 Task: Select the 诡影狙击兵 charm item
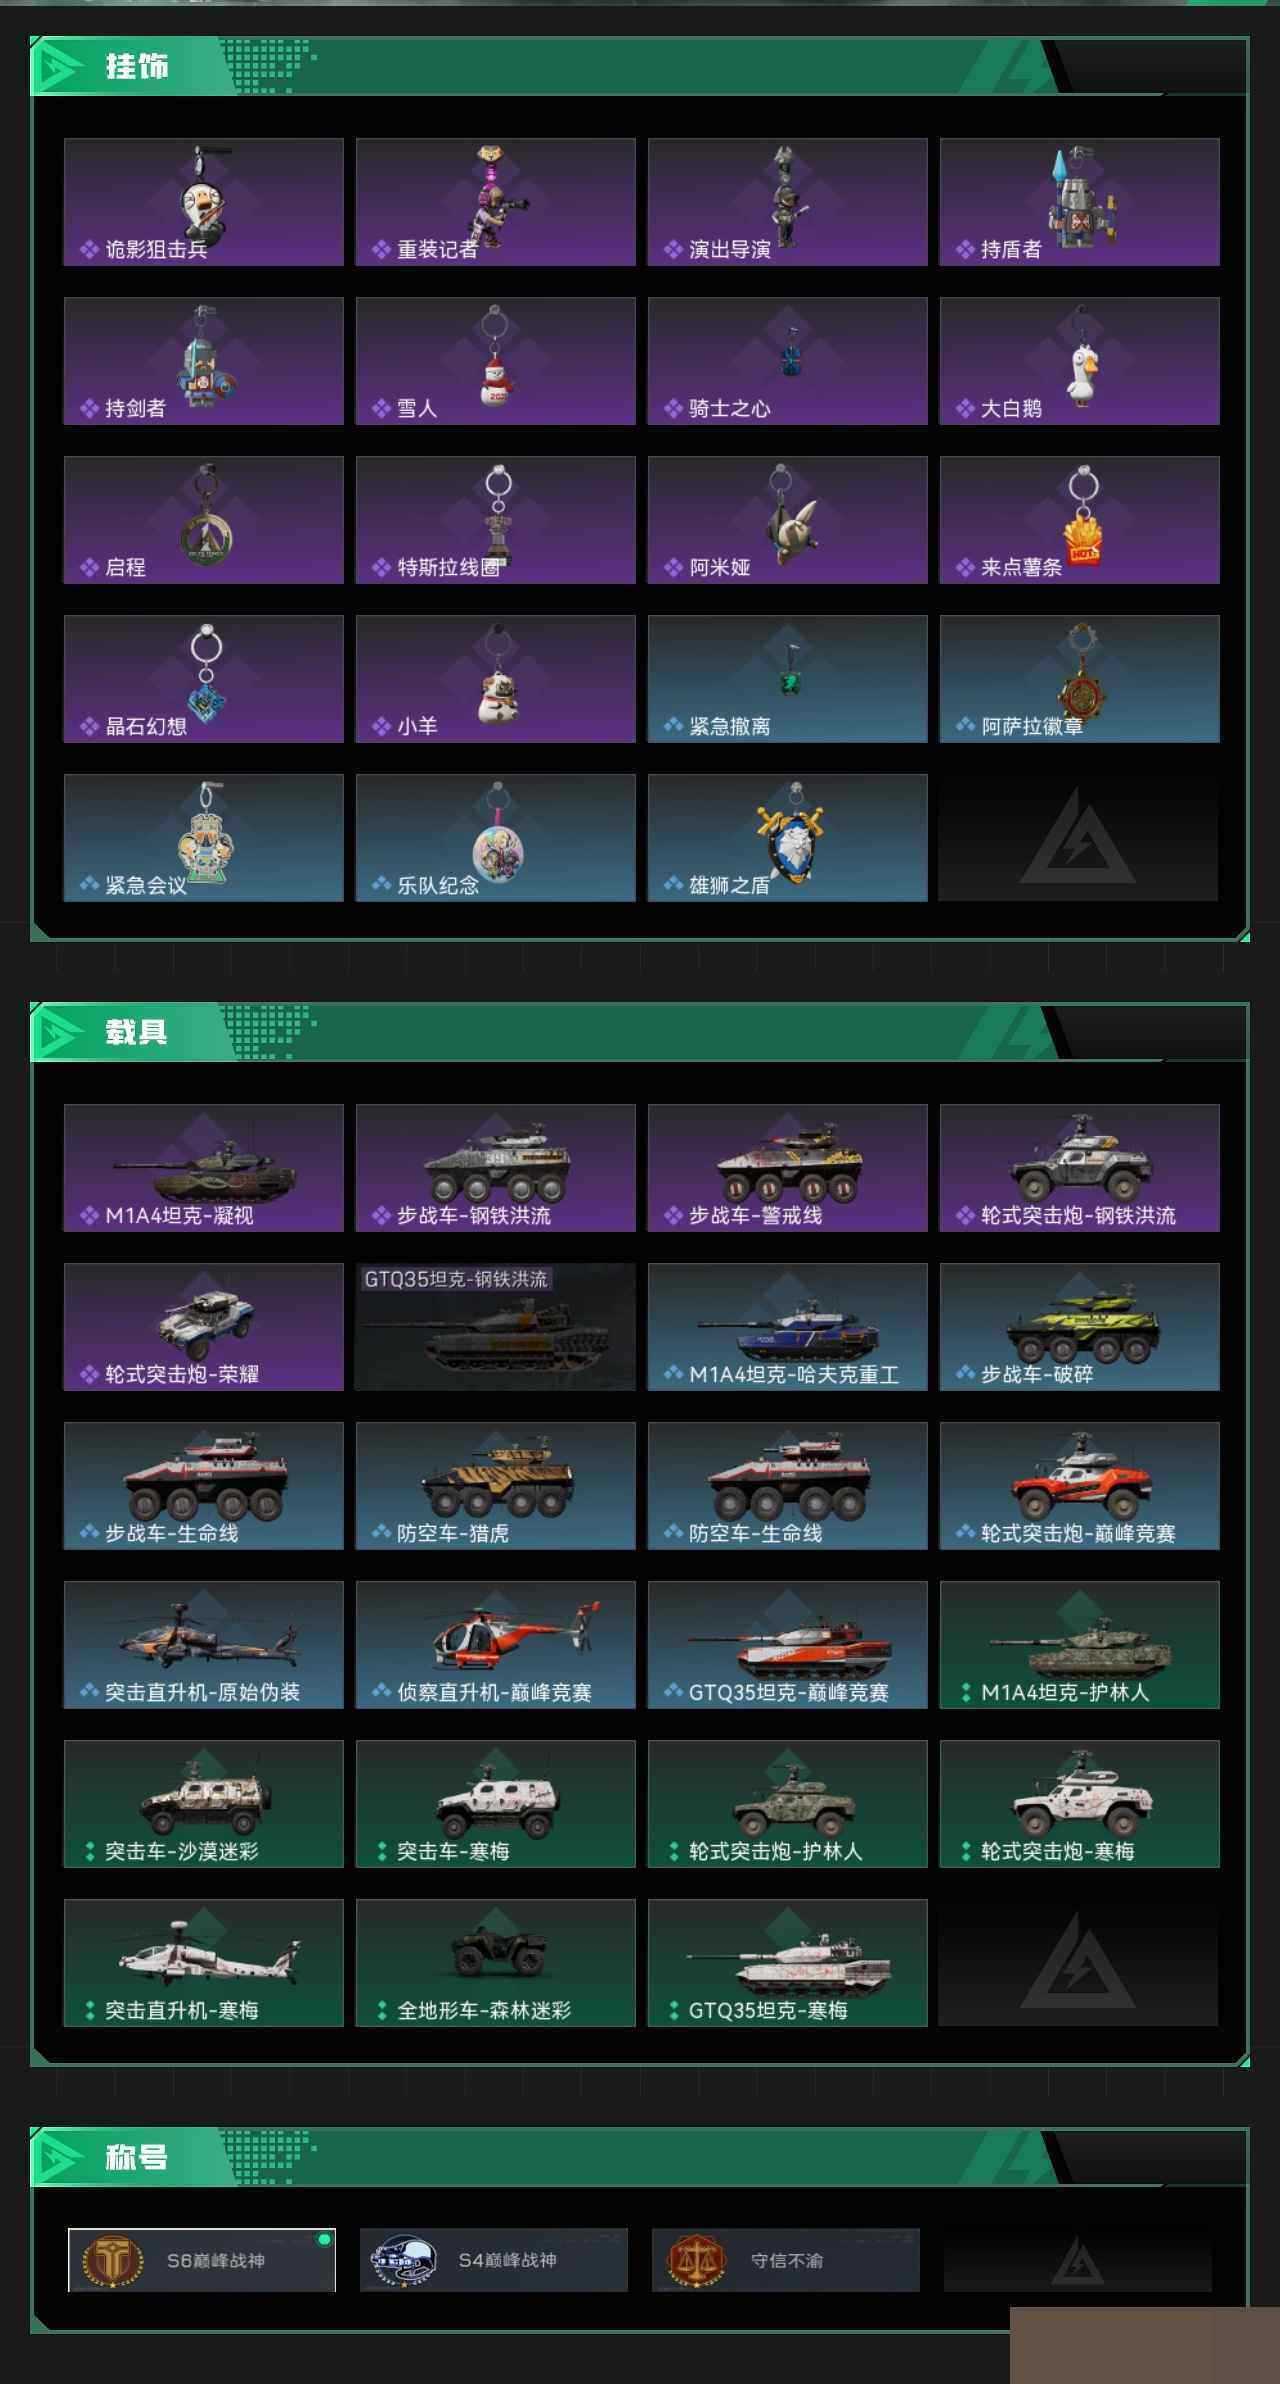(x=204, y=202)
